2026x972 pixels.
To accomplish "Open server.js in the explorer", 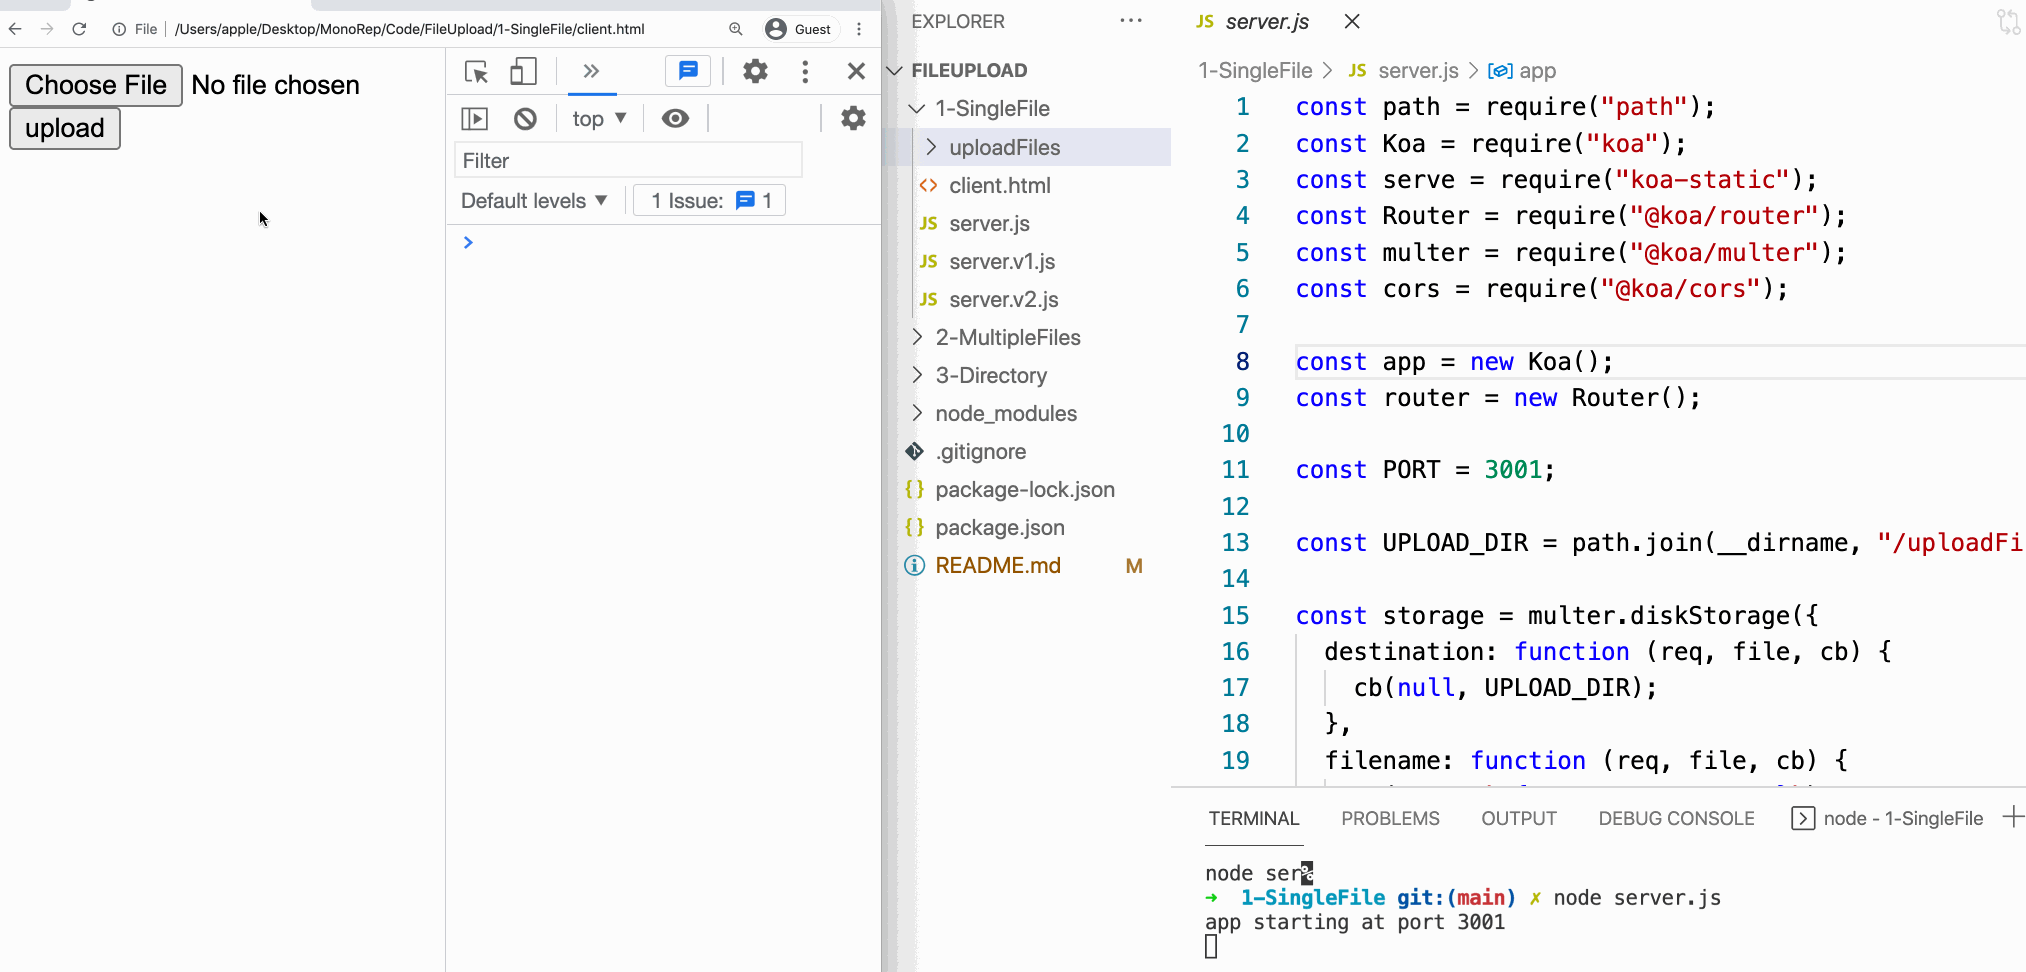I will [x=990, y=224].
